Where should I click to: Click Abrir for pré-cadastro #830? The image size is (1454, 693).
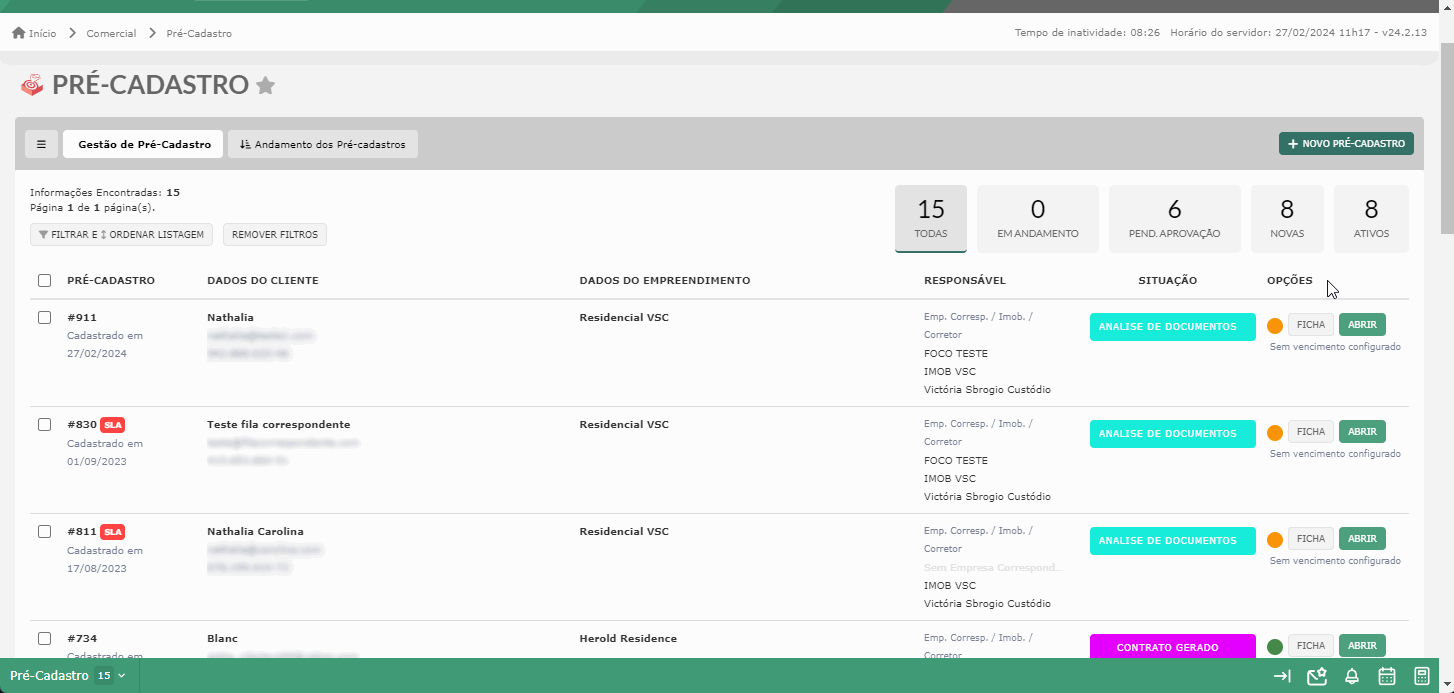click(1362, 432)
